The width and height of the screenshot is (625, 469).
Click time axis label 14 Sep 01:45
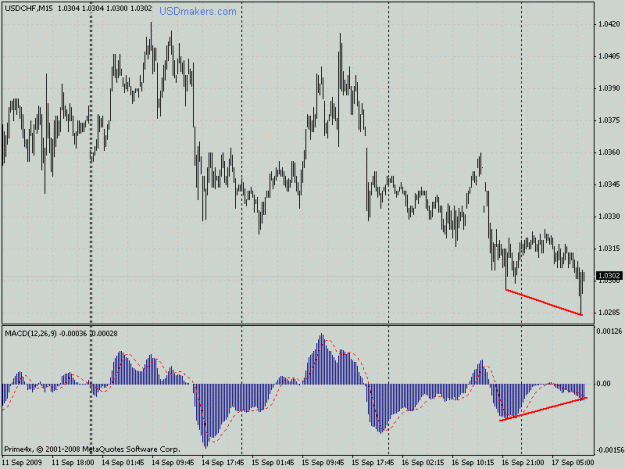123,463
